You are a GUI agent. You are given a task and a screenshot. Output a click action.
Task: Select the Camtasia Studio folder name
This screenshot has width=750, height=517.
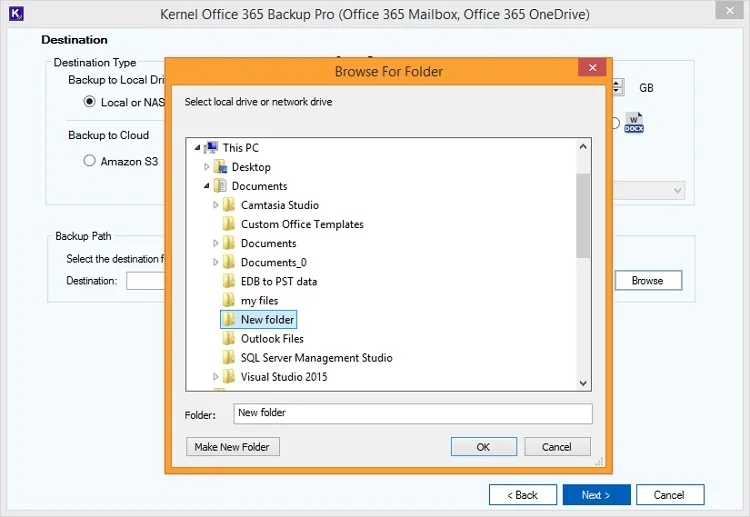(280, 205)
